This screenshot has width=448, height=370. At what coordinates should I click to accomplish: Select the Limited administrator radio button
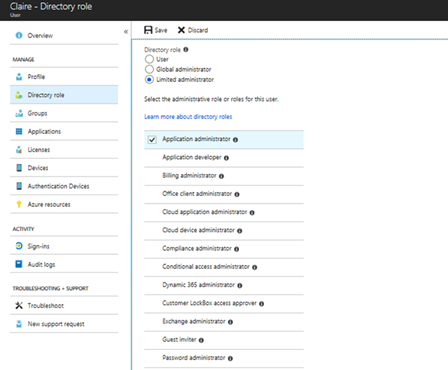coord(149,79)
